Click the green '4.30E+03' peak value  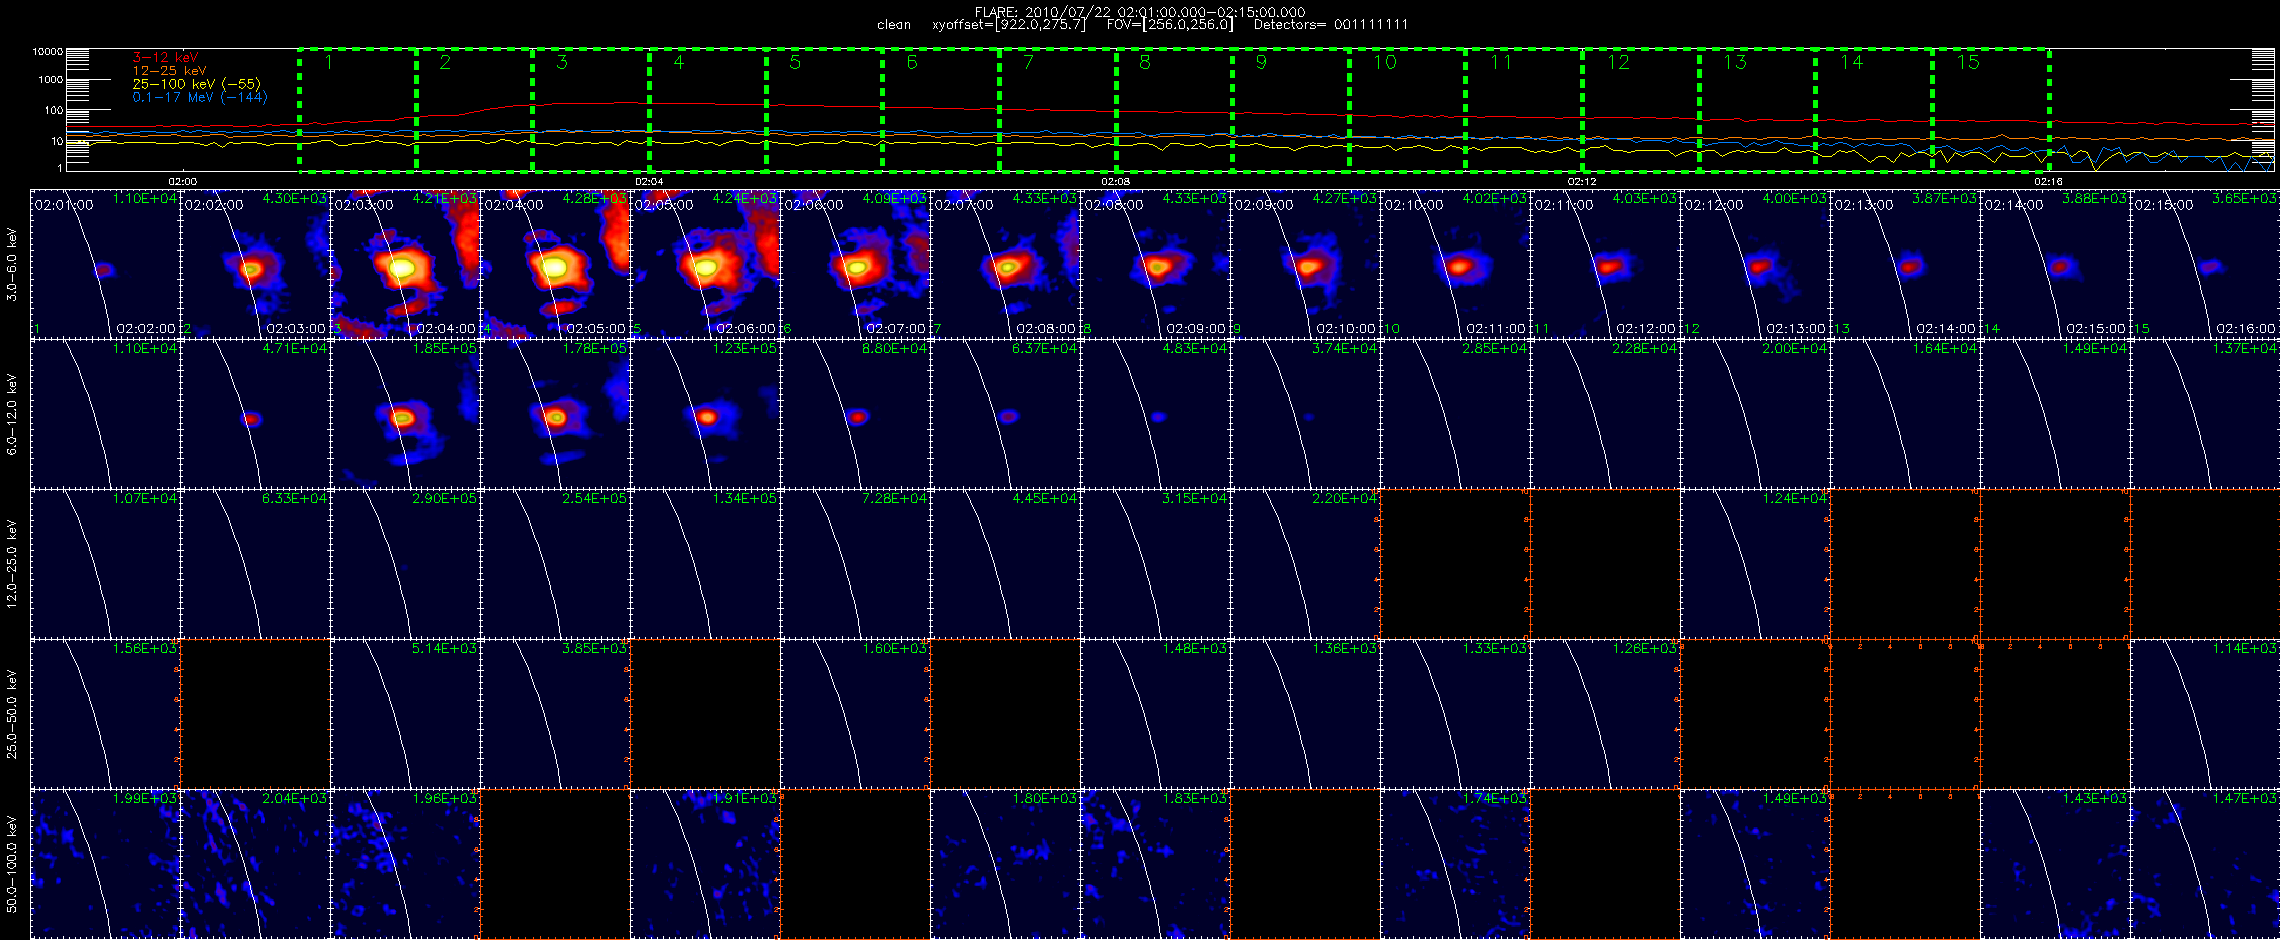(295, 198)
